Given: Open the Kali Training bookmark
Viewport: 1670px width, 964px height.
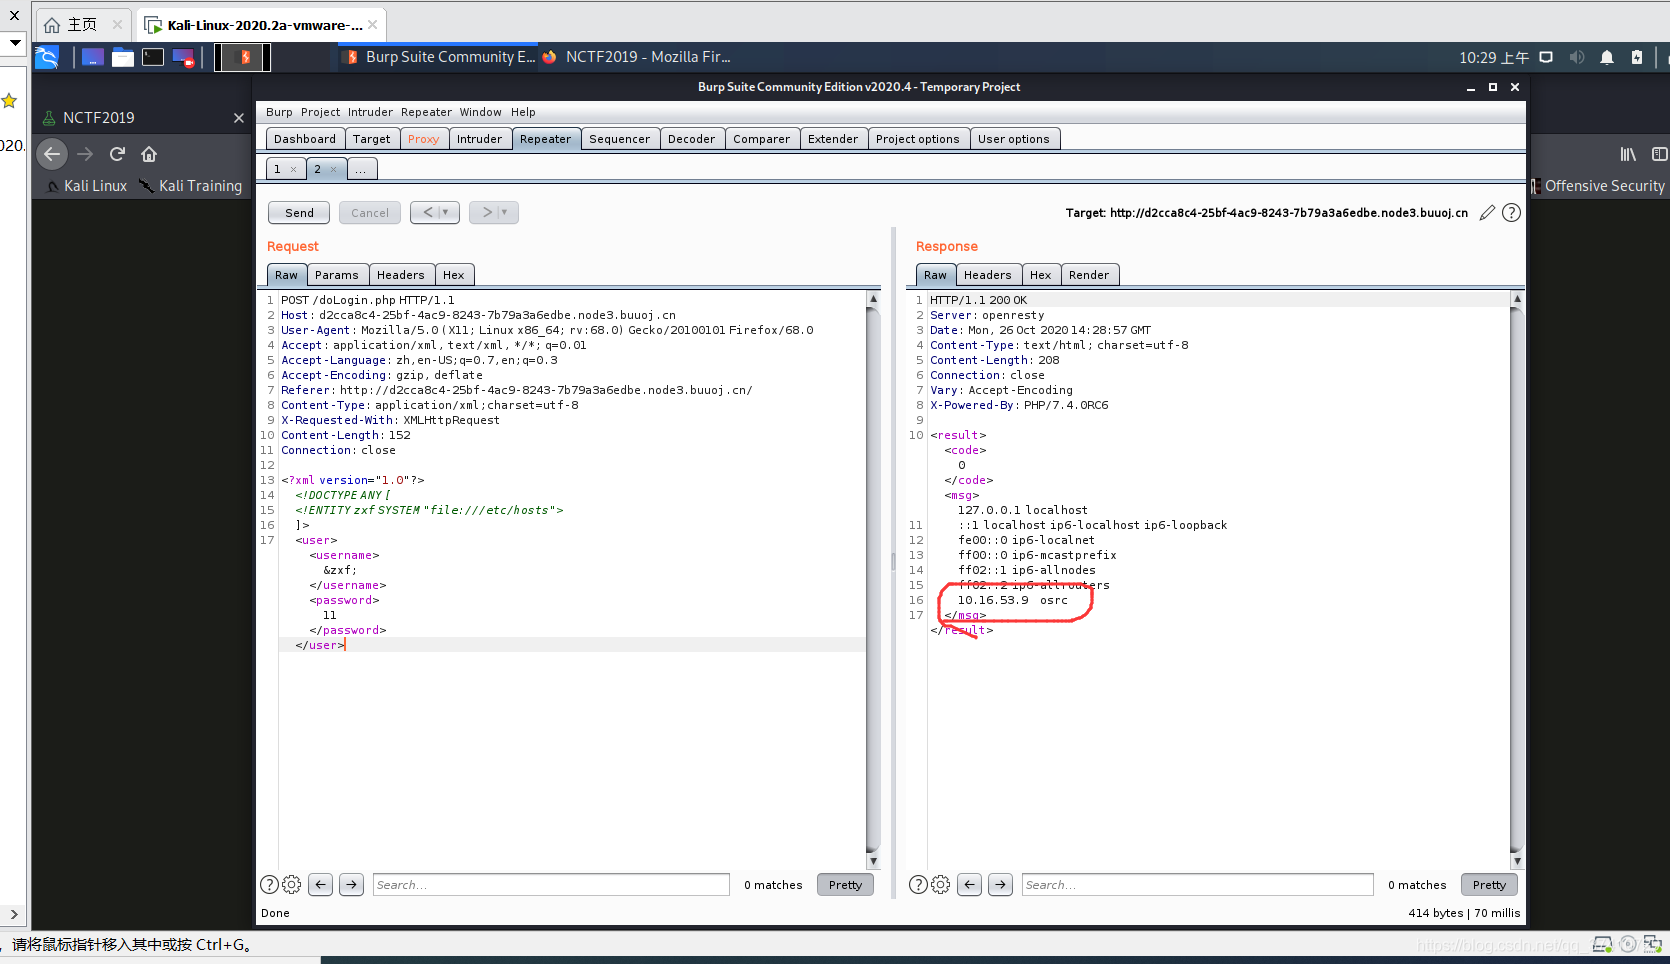Looking at the screenshot, I should pos(191,186).
